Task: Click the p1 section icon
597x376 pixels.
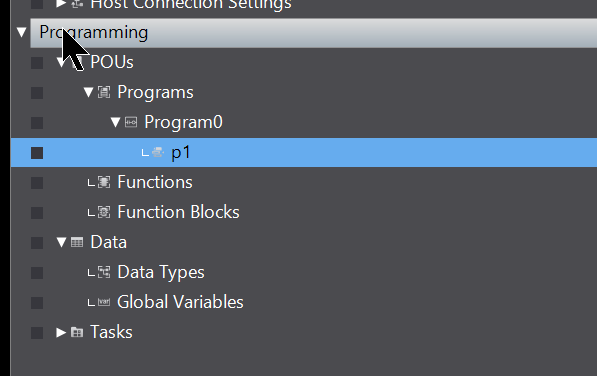Action: (x=158, y=152)
